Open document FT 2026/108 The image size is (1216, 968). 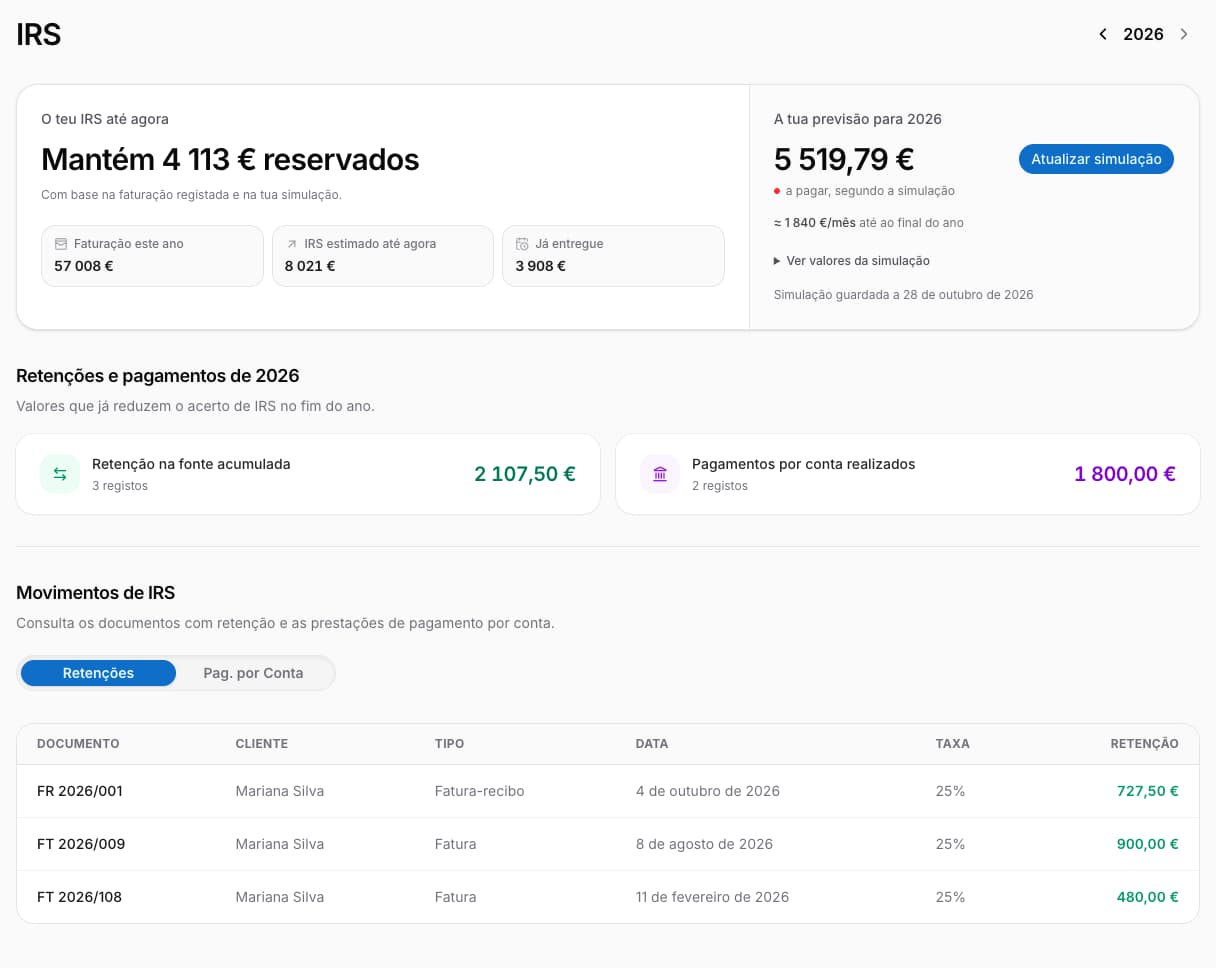pos(79,897)
